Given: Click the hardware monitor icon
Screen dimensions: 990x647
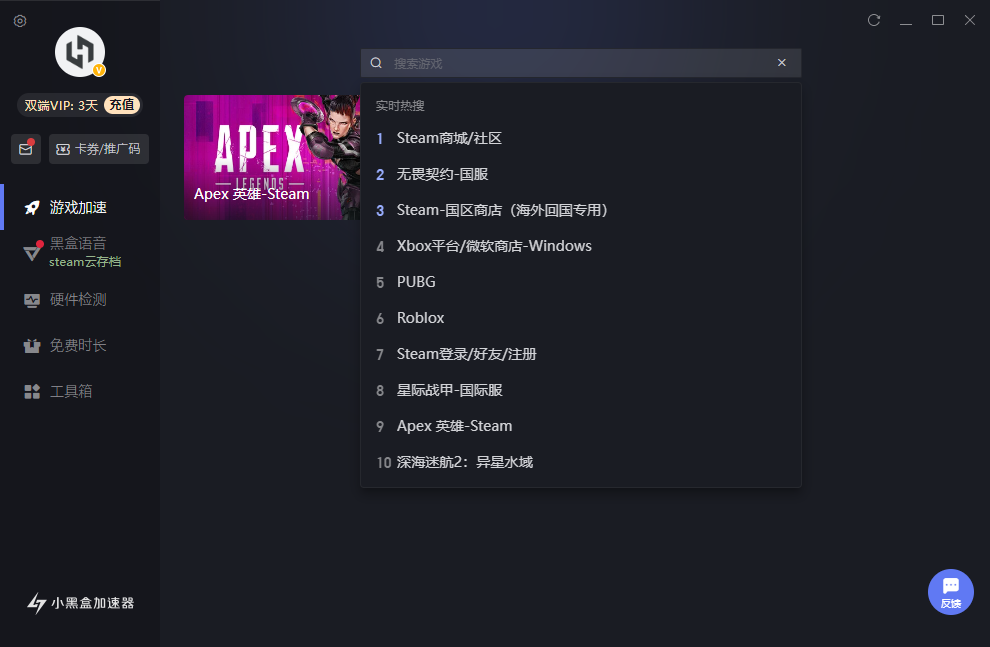Looking at the screenshot, I should pos(32,300).
